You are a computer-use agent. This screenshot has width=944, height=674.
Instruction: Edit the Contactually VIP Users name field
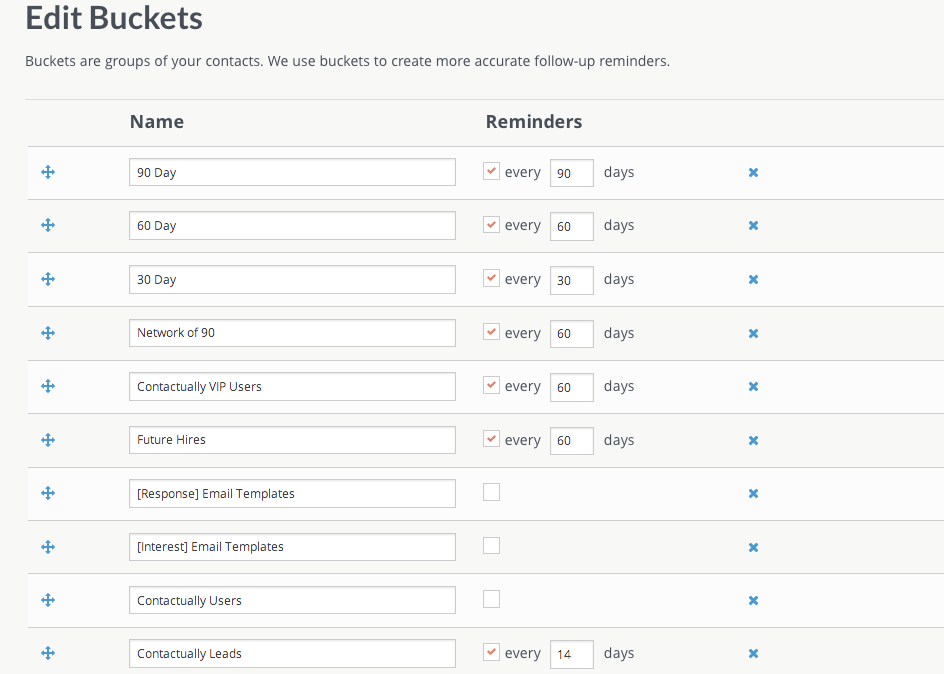tap(292, 387)
